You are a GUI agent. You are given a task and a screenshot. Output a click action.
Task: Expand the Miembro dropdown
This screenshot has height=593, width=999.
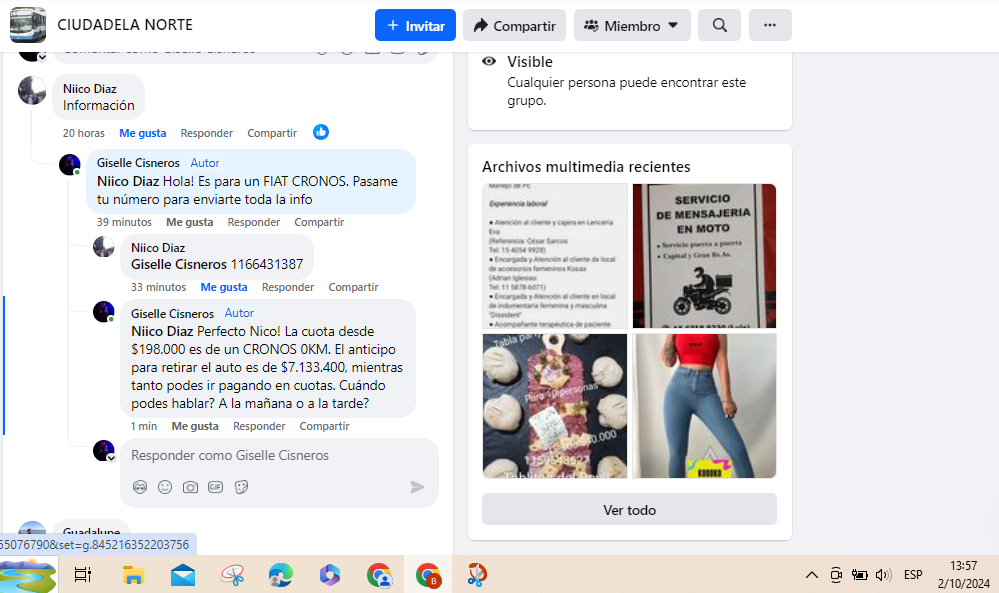[x=632, y=25]
